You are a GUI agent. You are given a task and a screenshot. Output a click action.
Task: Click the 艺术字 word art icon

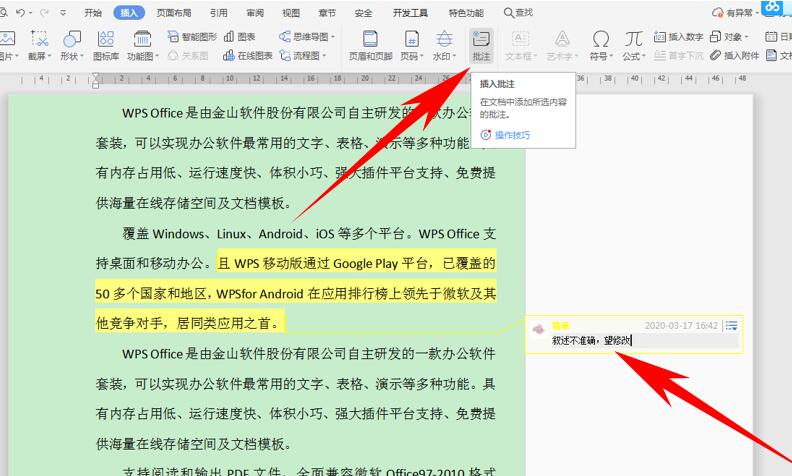[562, 39]
